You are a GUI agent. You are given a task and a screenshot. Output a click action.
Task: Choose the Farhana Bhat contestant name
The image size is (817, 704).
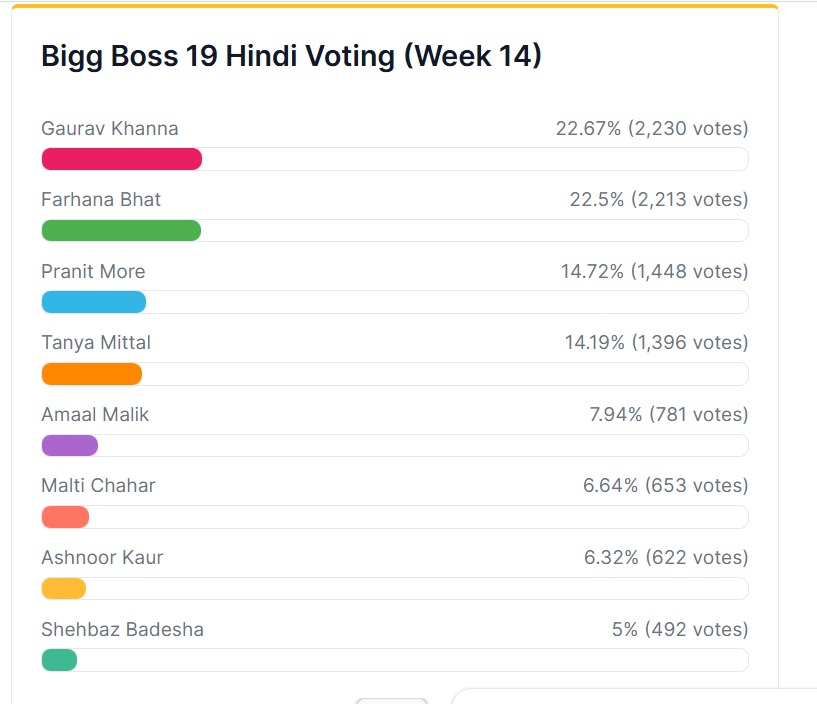(101, 199)
